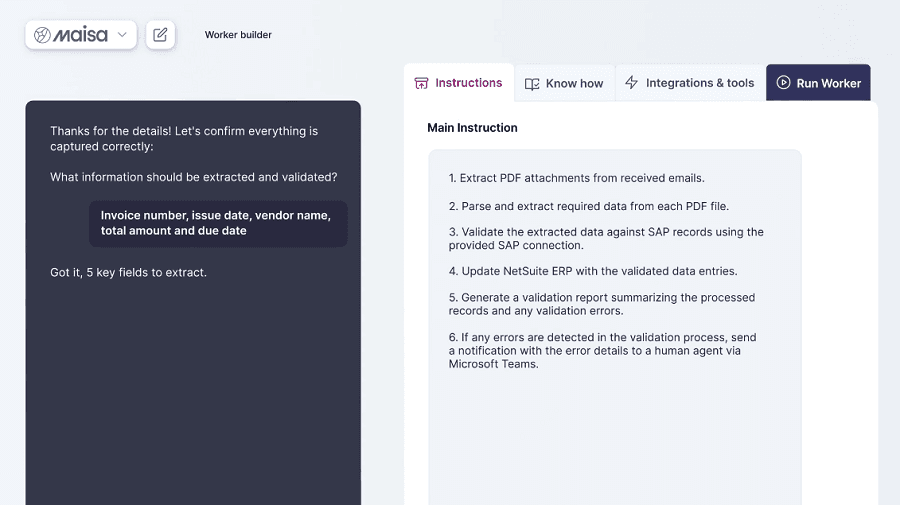Click the Main Instruction heading
Image resolution: width=900 pixels, height=505 pixels.
pyautogui.click(x=472, y=128)
